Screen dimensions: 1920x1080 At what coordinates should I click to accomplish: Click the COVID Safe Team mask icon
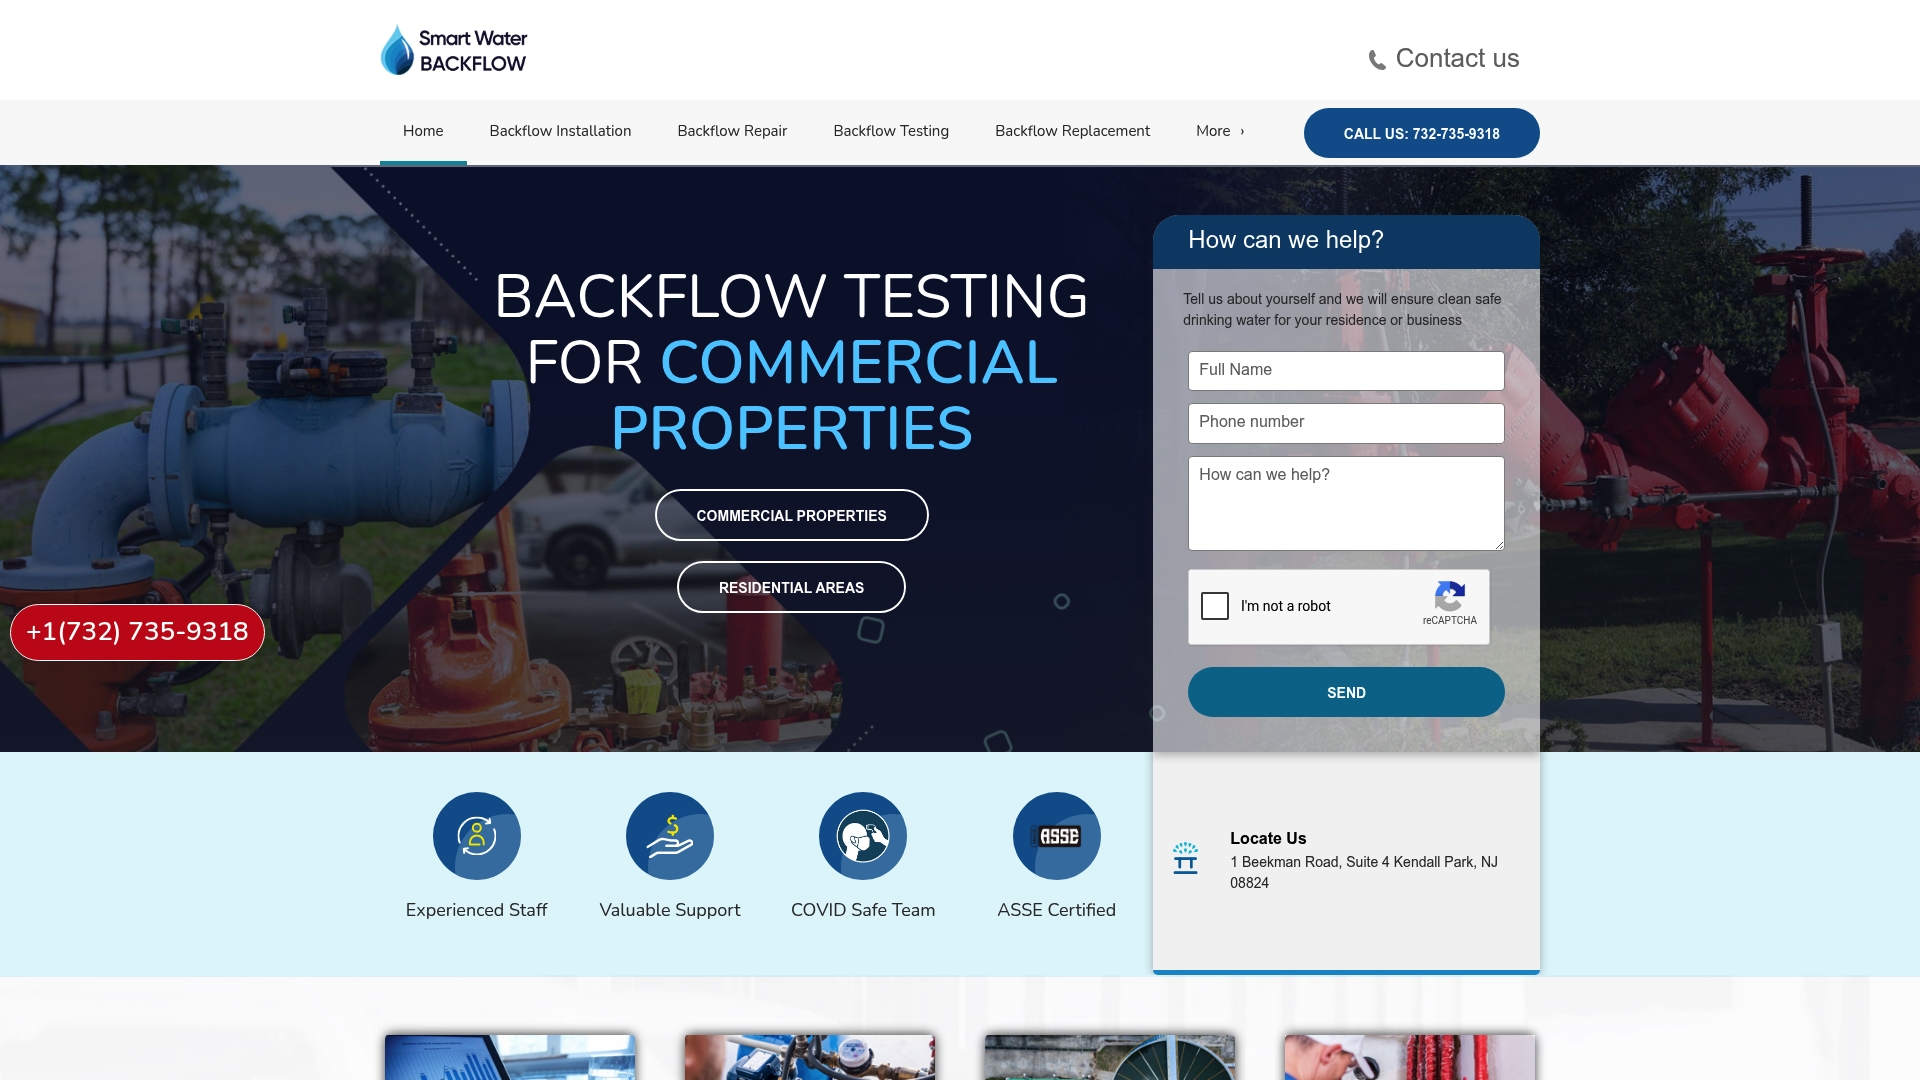863,836
